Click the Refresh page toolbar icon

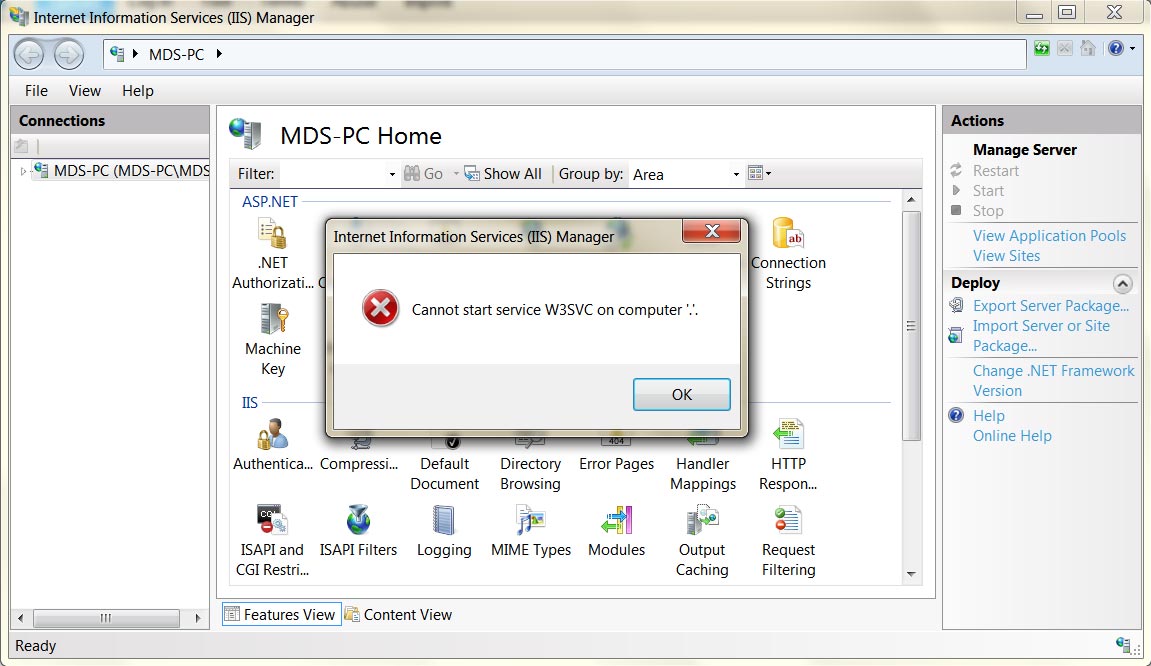[1042, 49]
